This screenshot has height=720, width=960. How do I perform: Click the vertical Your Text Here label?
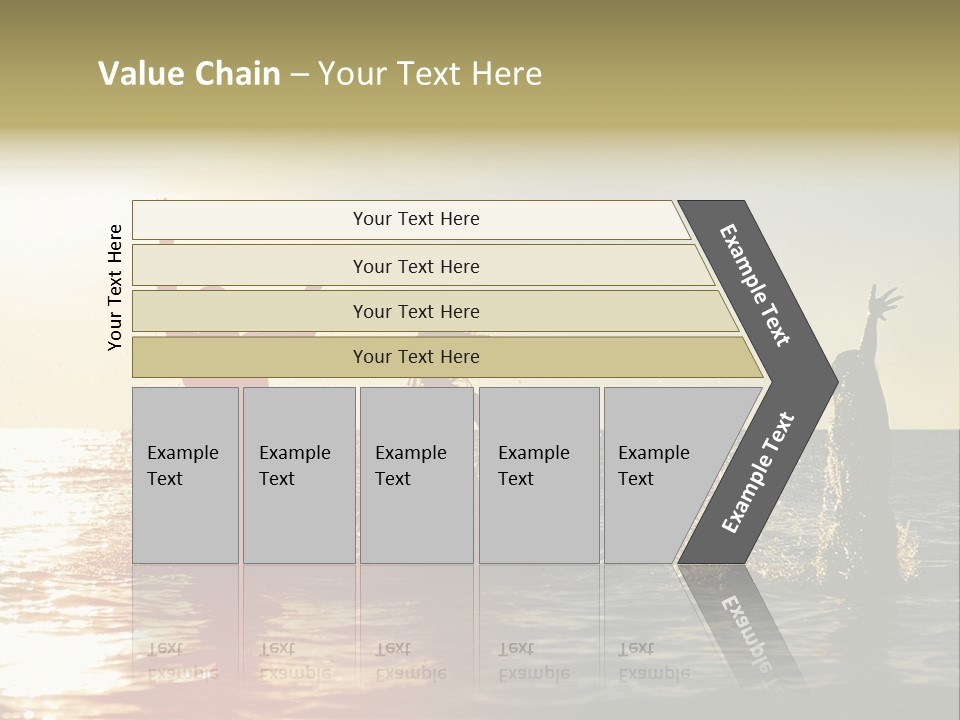[114, 287]
